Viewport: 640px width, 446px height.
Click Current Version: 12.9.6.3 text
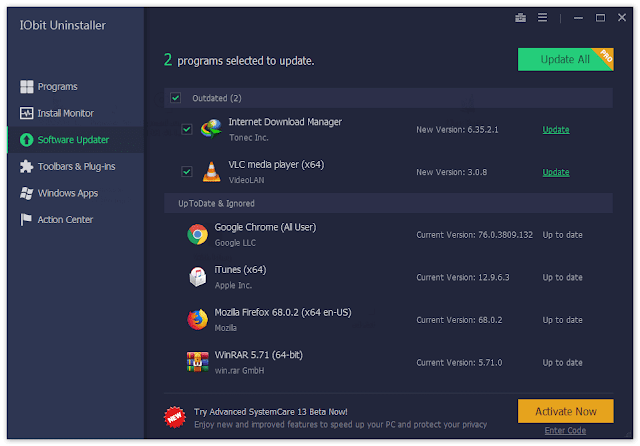463,277
